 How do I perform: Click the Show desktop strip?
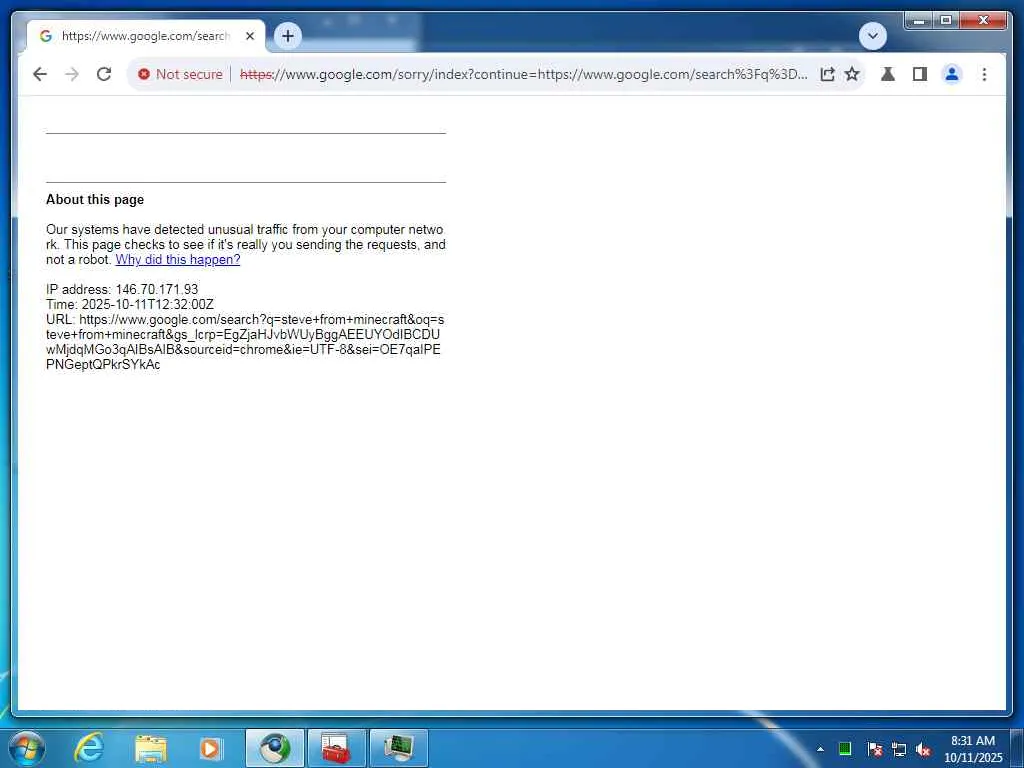[x=1017, y=748]
